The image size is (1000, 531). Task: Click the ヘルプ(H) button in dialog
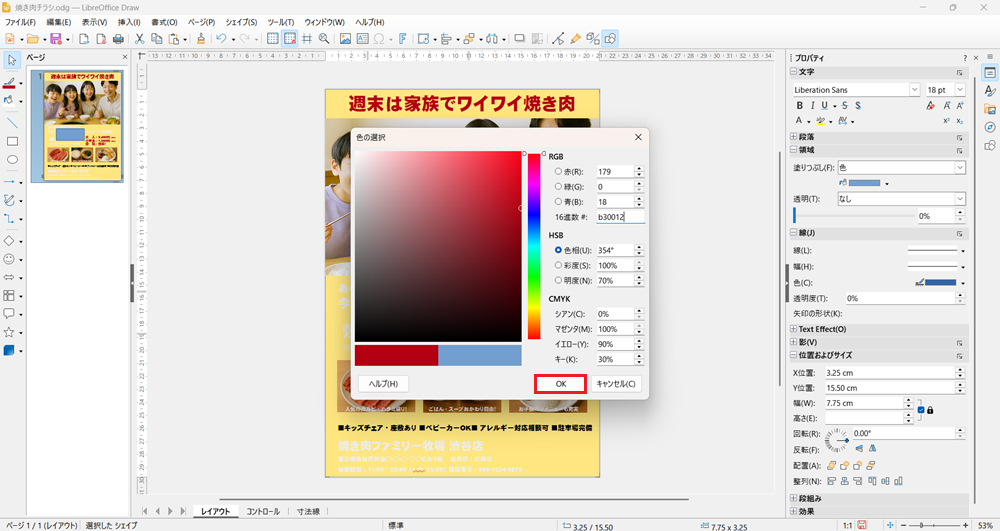[x=383, y=384]
